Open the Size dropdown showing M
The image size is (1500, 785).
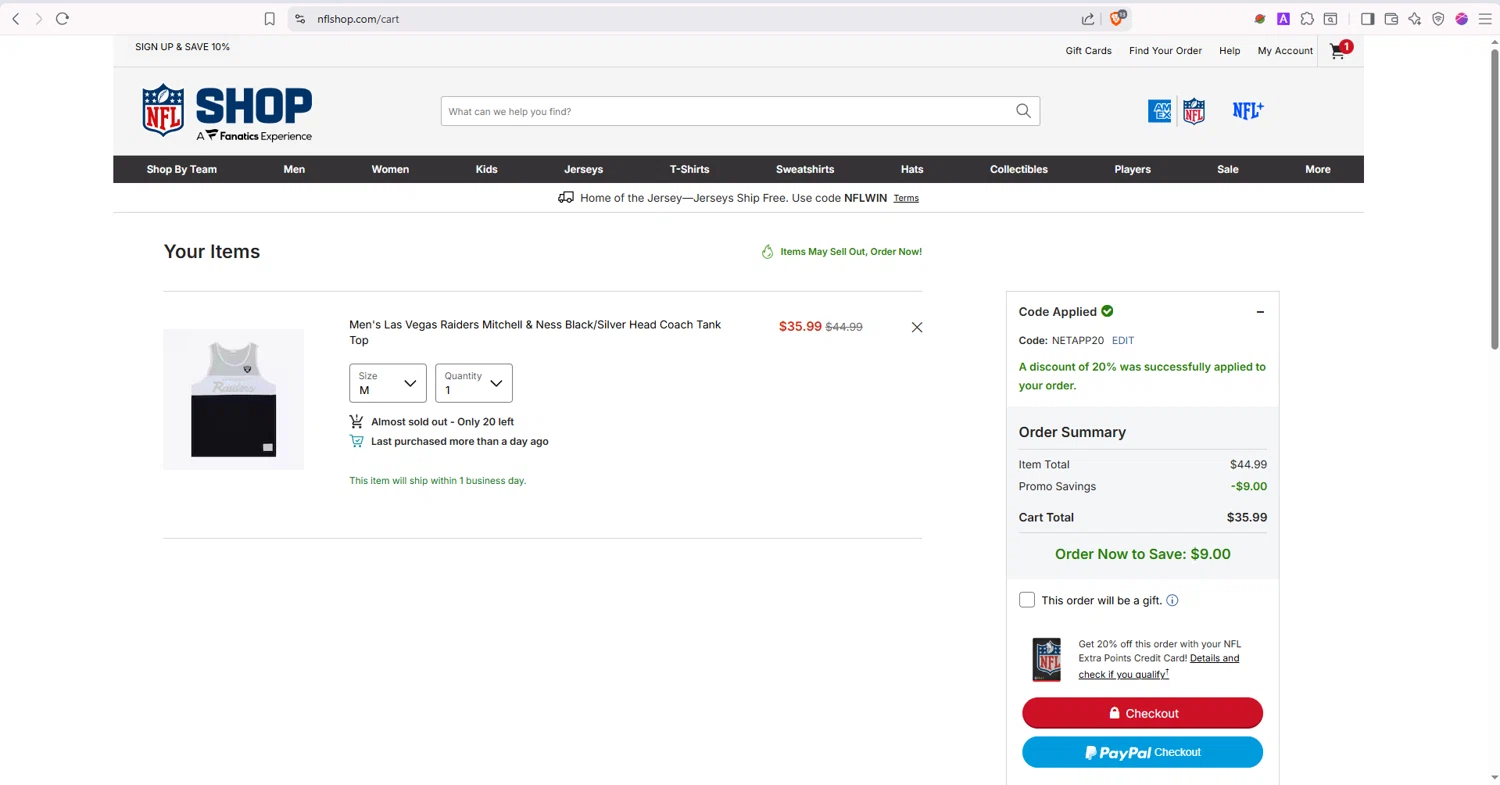(x=388, y=383)
